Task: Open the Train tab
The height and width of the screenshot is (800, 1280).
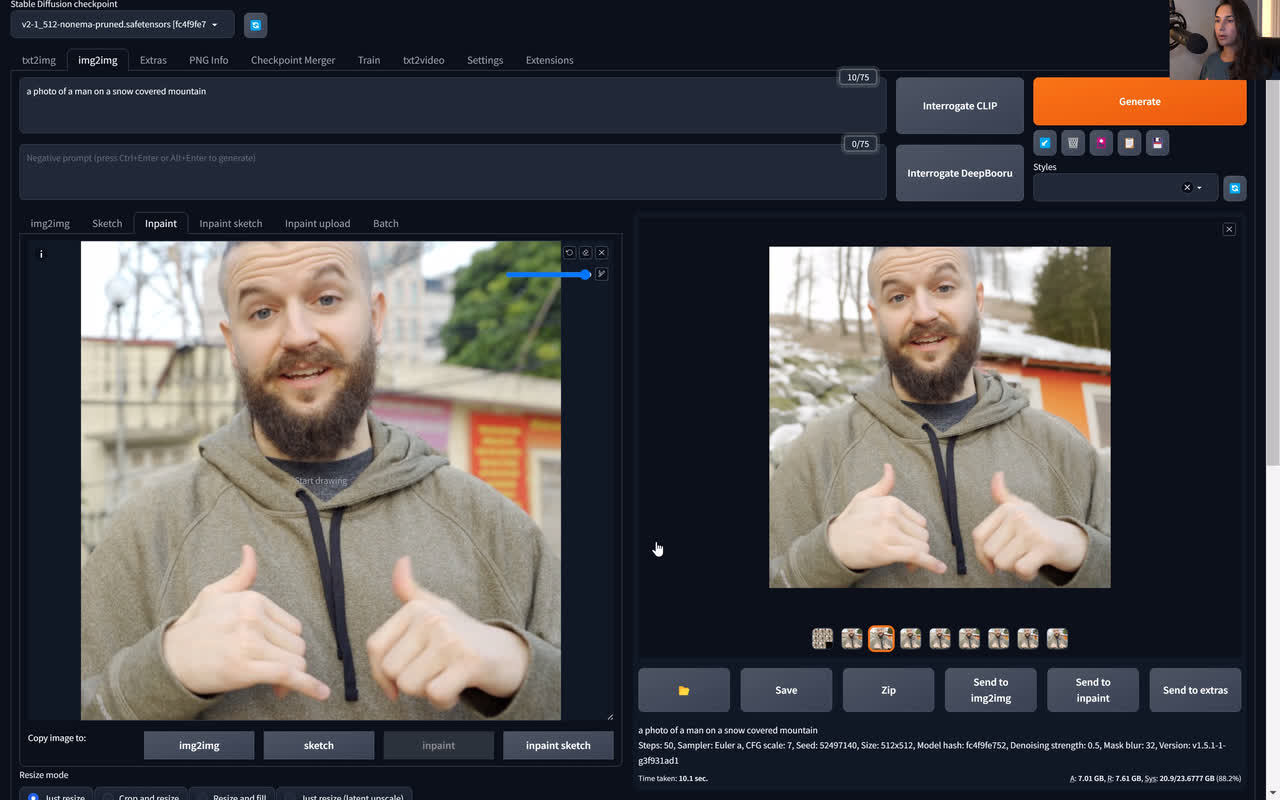Action: coord(369,60)
